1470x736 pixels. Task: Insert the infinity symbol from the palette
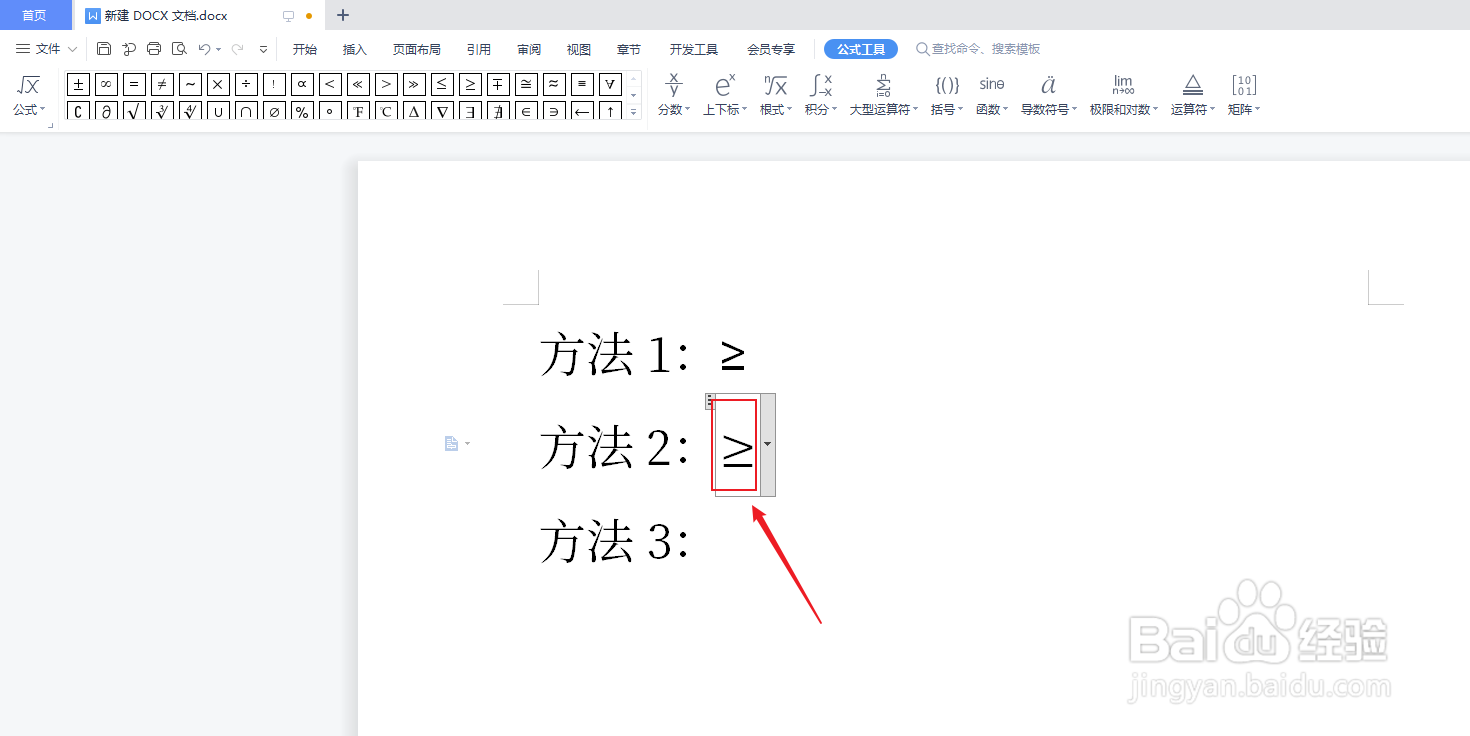pos(105,84)
